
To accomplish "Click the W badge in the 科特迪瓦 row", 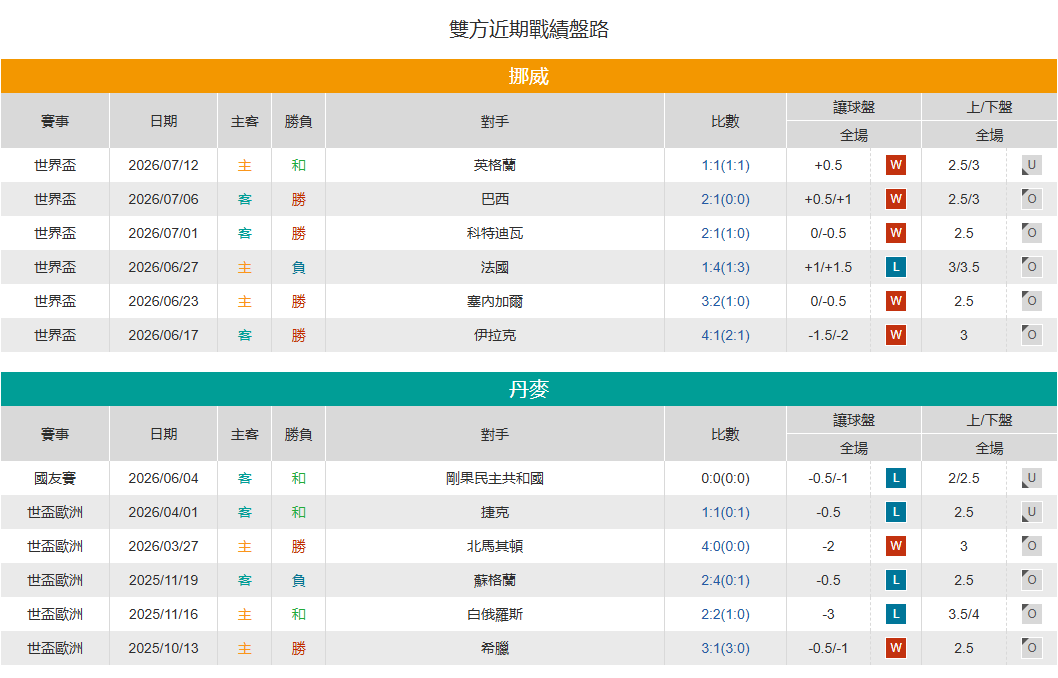I will 895,233.
